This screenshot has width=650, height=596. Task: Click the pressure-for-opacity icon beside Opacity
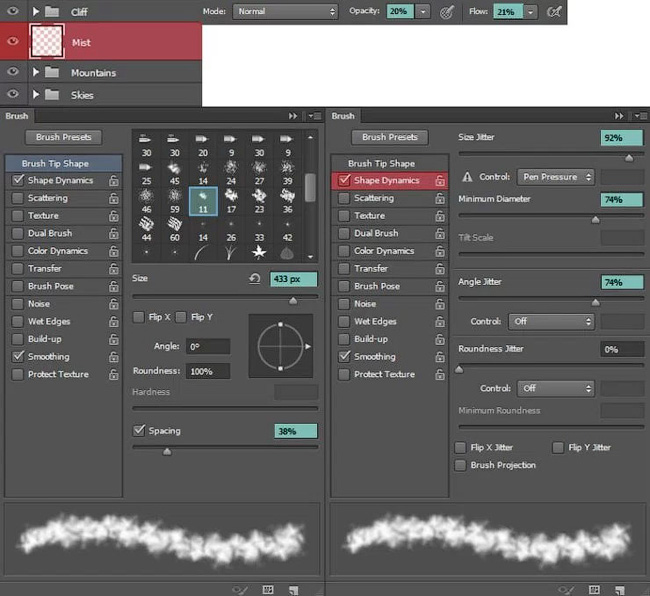[x=447, y=12]
